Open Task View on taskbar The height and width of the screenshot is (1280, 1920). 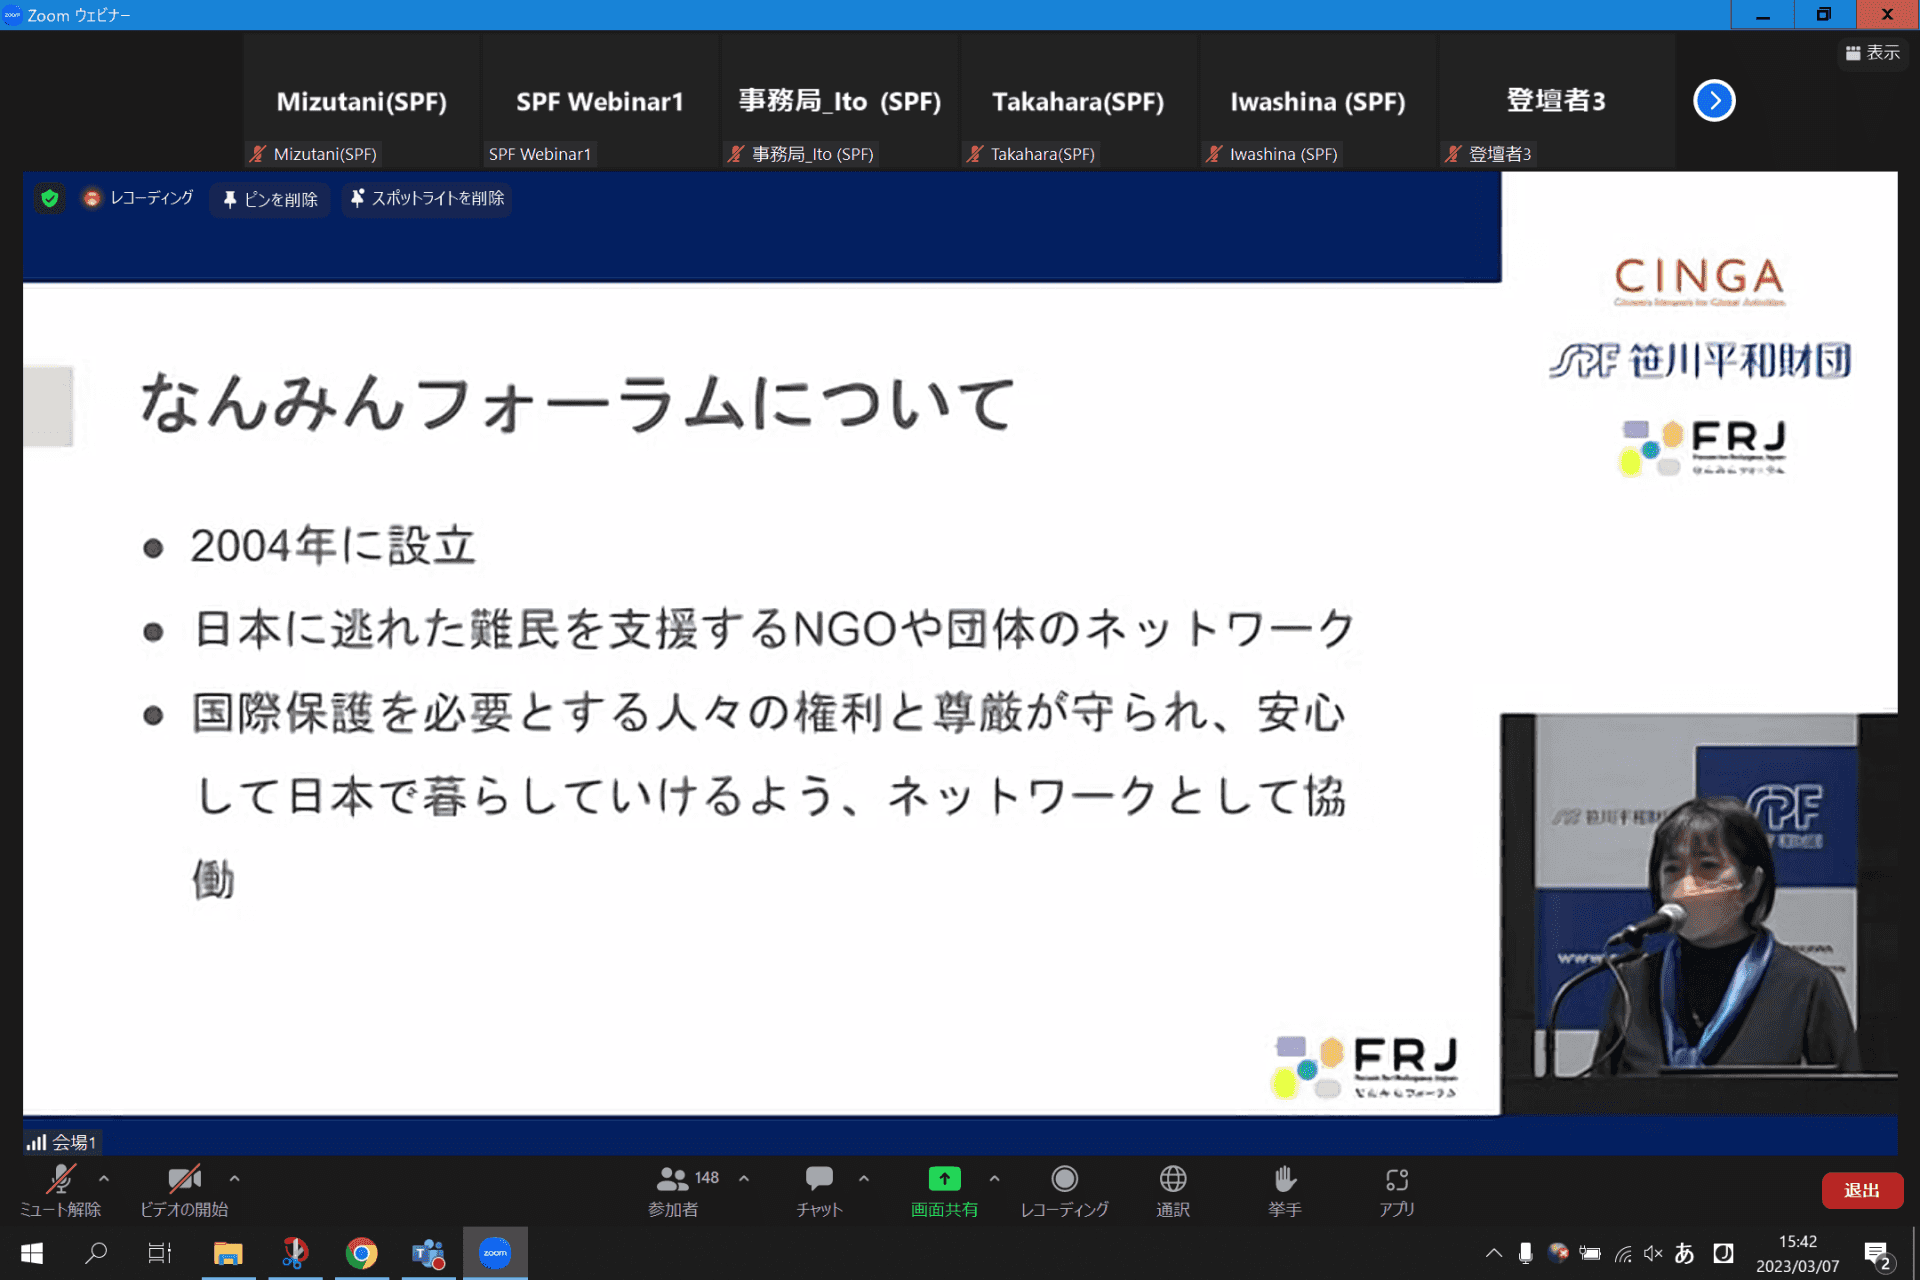point(160,1253)
